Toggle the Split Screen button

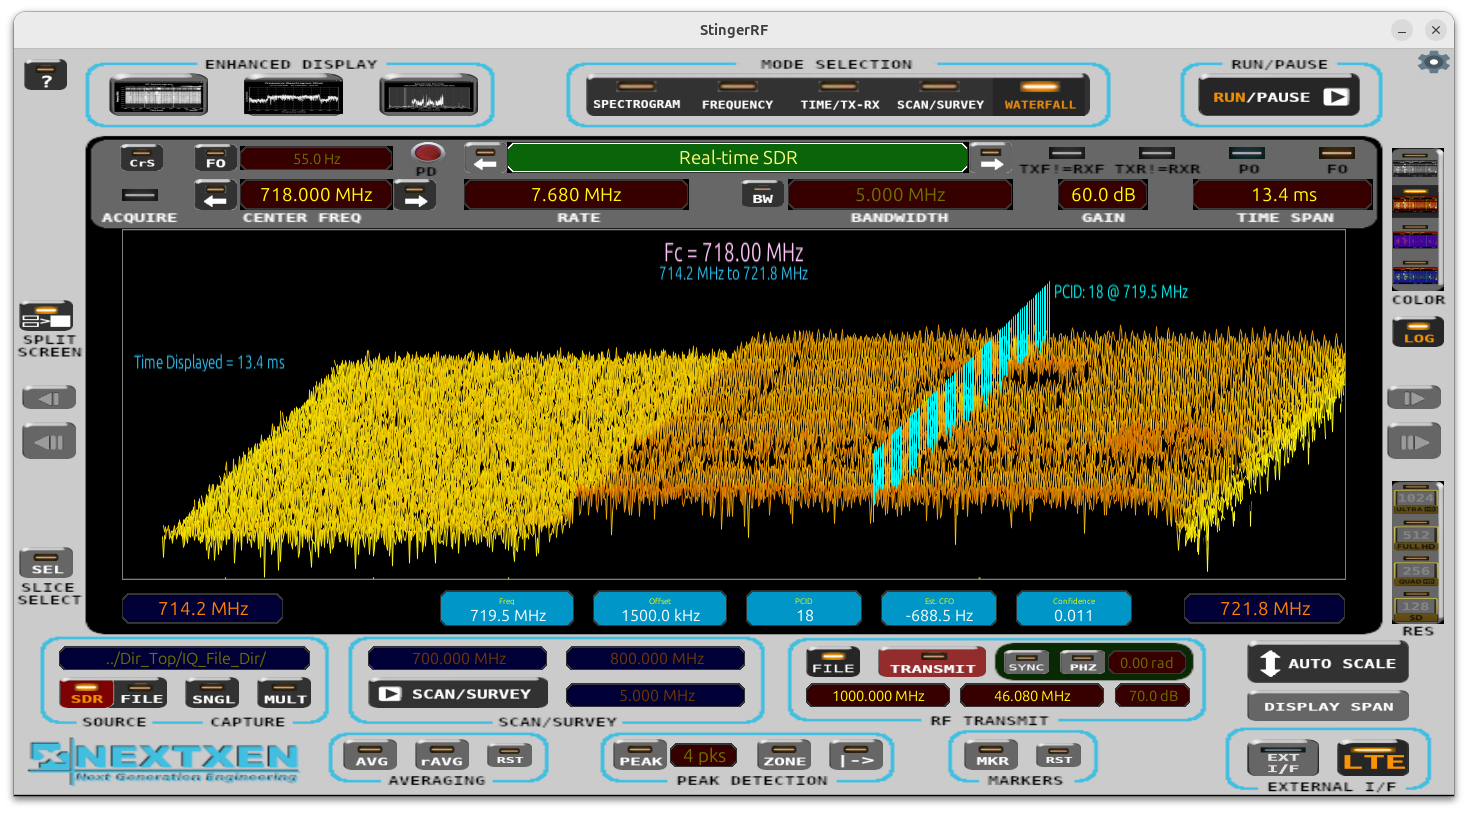(x=47, y=316)
